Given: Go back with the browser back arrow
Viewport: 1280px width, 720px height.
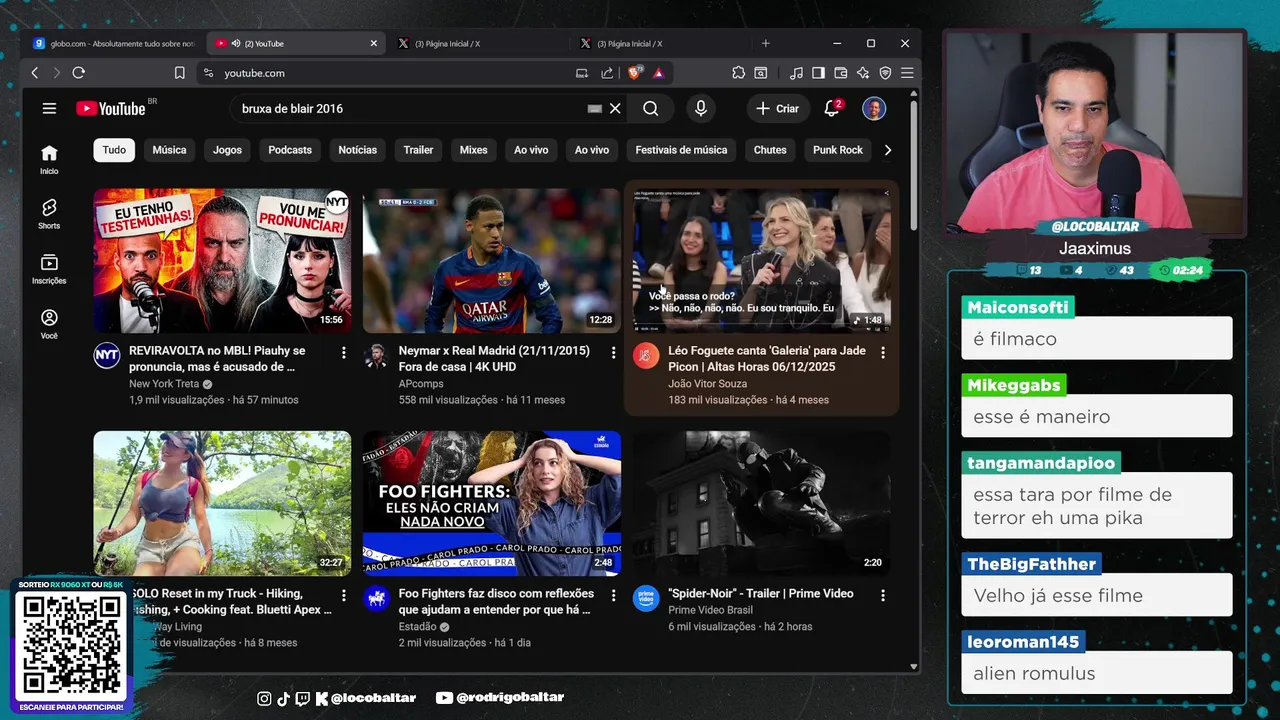Looking at the screenshot, I should click(35, 73).
